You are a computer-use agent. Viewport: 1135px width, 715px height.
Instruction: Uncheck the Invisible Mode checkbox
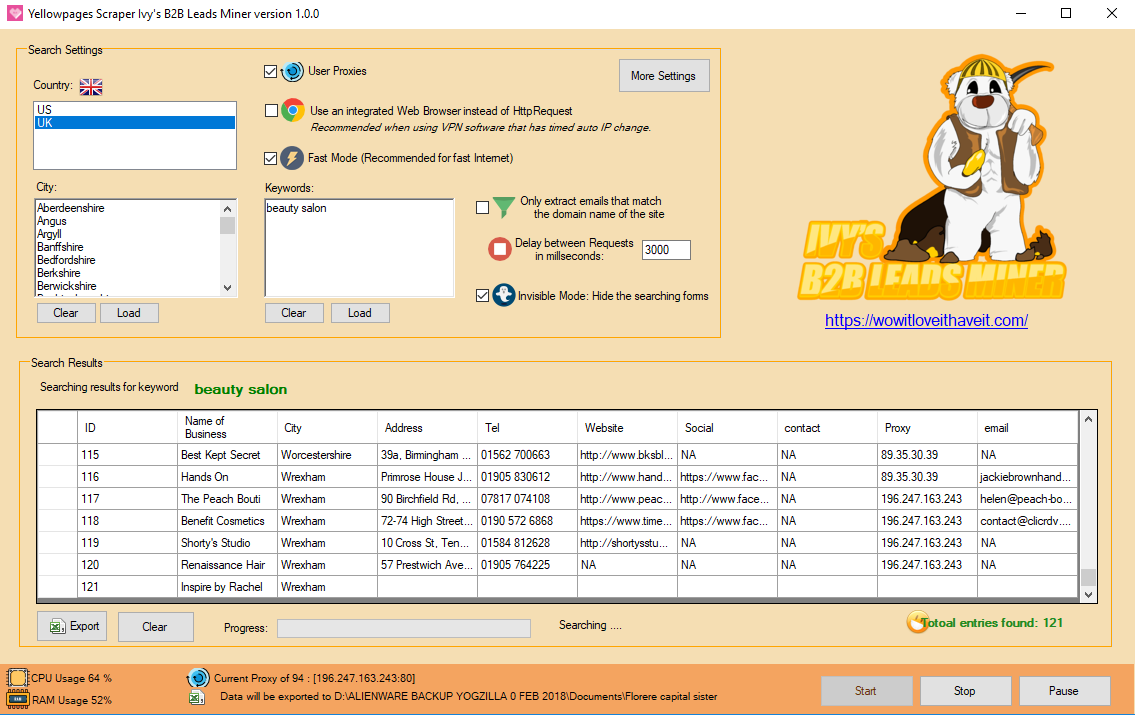482,295
